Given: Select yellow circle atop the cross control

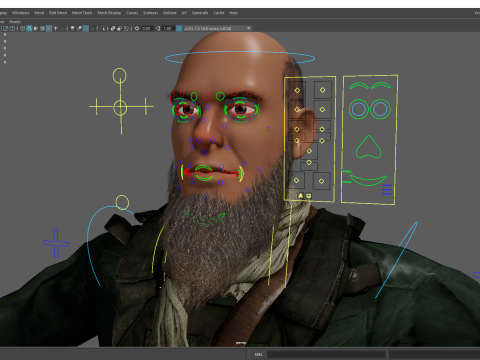Looking at the screenshot, I should click(119, 76).
